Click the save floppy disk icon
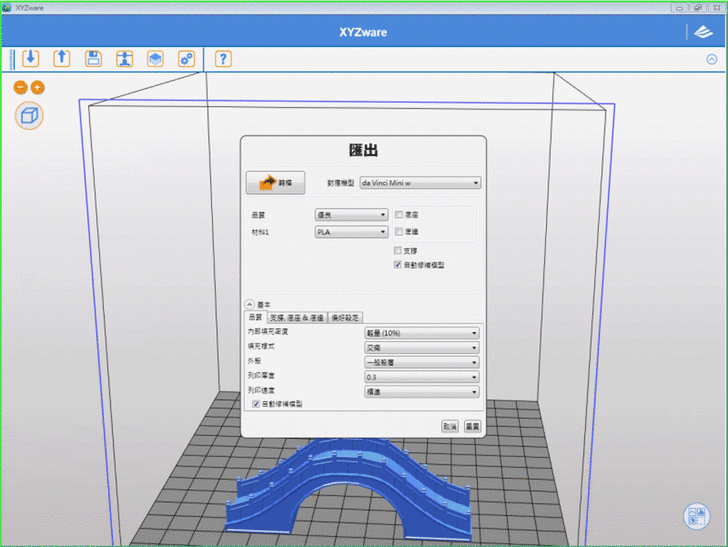 tap(93, 58)
